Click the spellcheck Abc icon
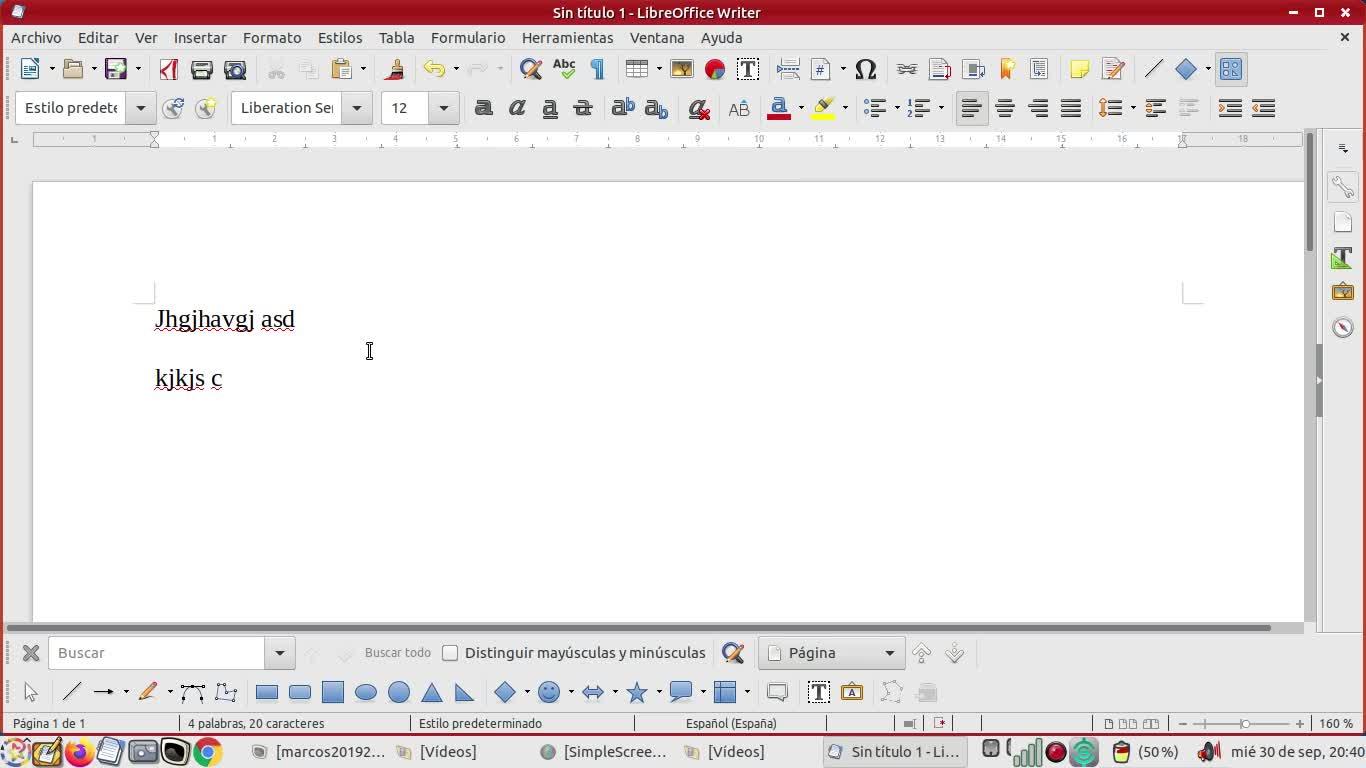The width and height of the screenshot is (1366, 768). pos(564,69)
